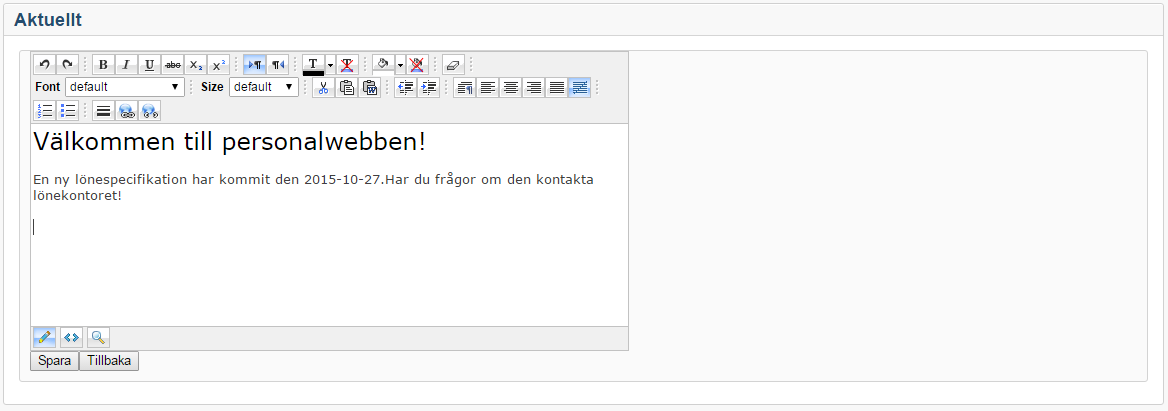Apply background fill color
Screen dimensions: 1168x411
coord(384,64)
